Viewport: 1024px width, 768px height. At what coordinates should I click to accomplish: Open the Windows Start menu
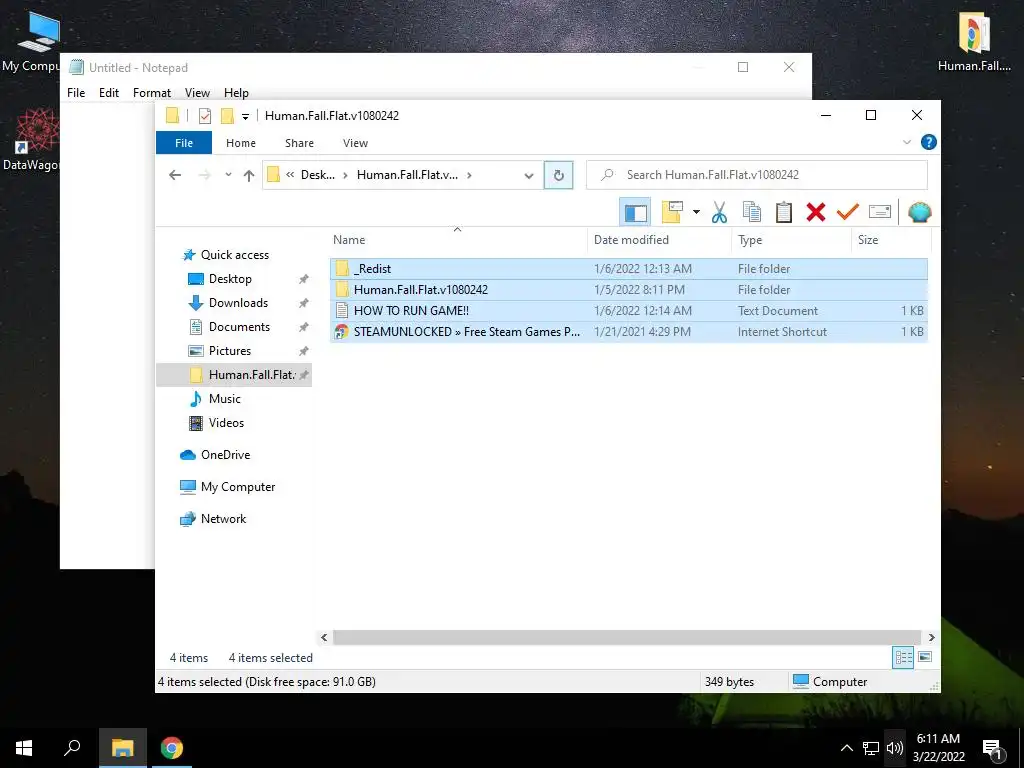[x=24, y=748]
